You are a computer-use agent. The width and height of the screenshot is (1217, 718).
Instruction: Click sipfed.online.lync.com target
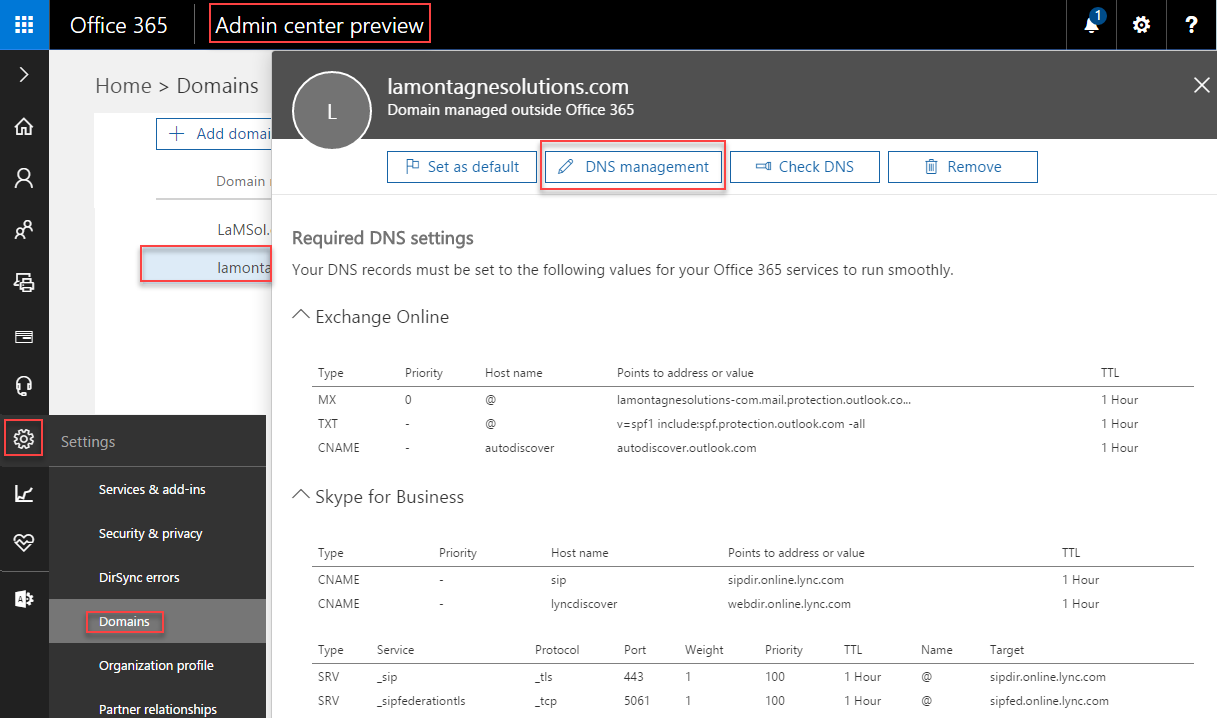[1049, 701]
